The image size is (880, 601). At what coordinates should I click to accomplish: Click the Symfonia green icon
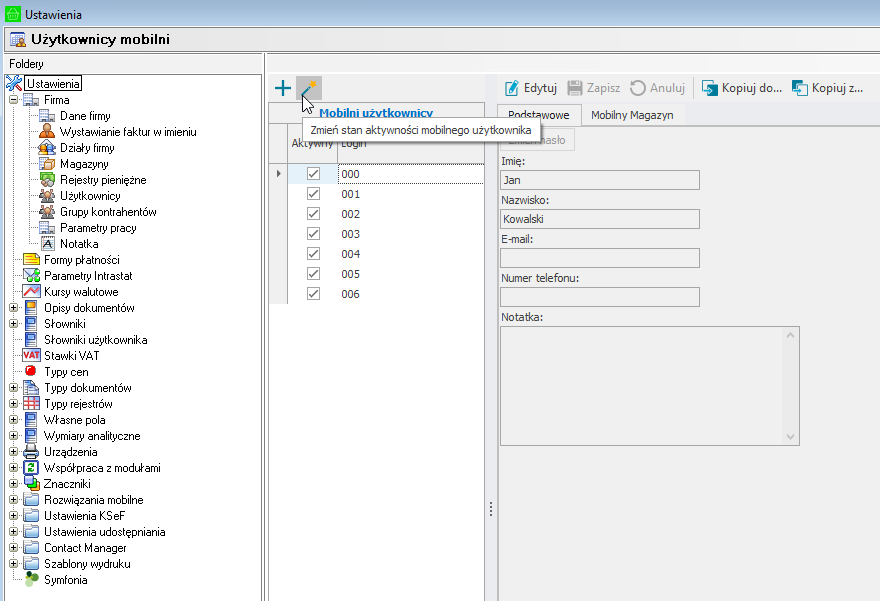(32, 579)
